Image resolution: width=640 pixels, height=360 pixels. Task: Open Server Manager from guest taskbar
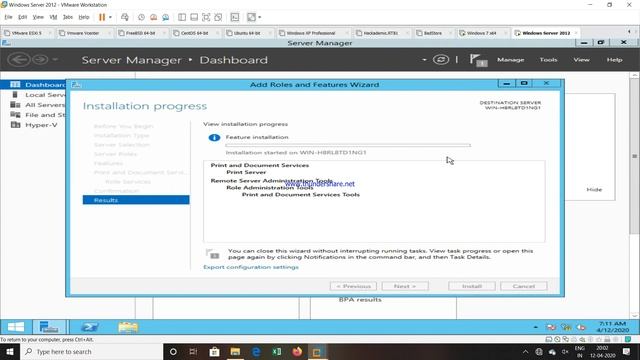point(49,327)
